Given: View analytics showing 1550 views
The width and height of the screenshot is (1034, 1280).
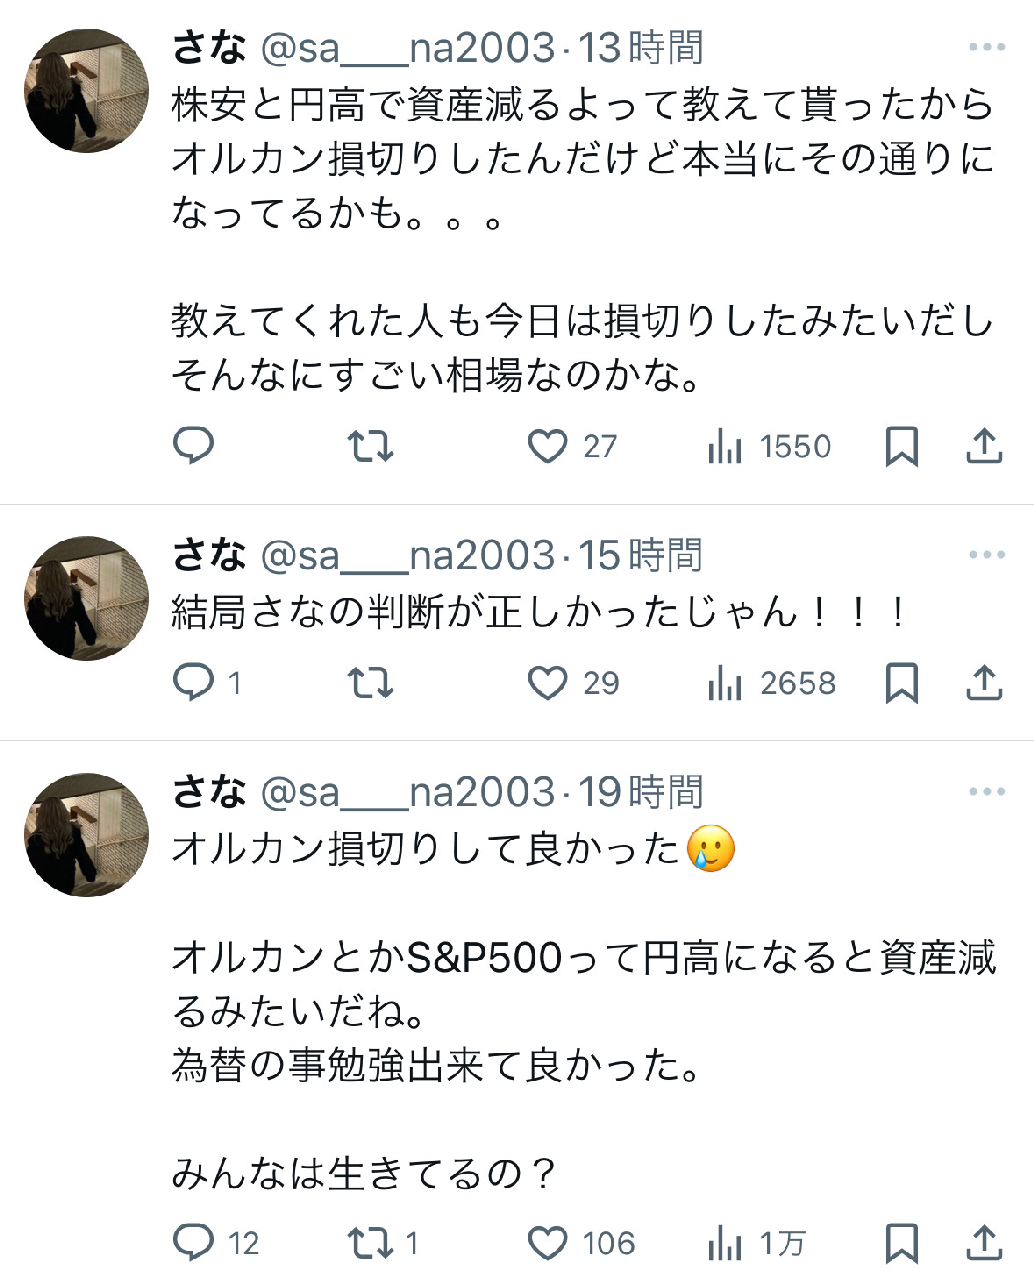Looking at the screenshot, I should tap(769, 446).
